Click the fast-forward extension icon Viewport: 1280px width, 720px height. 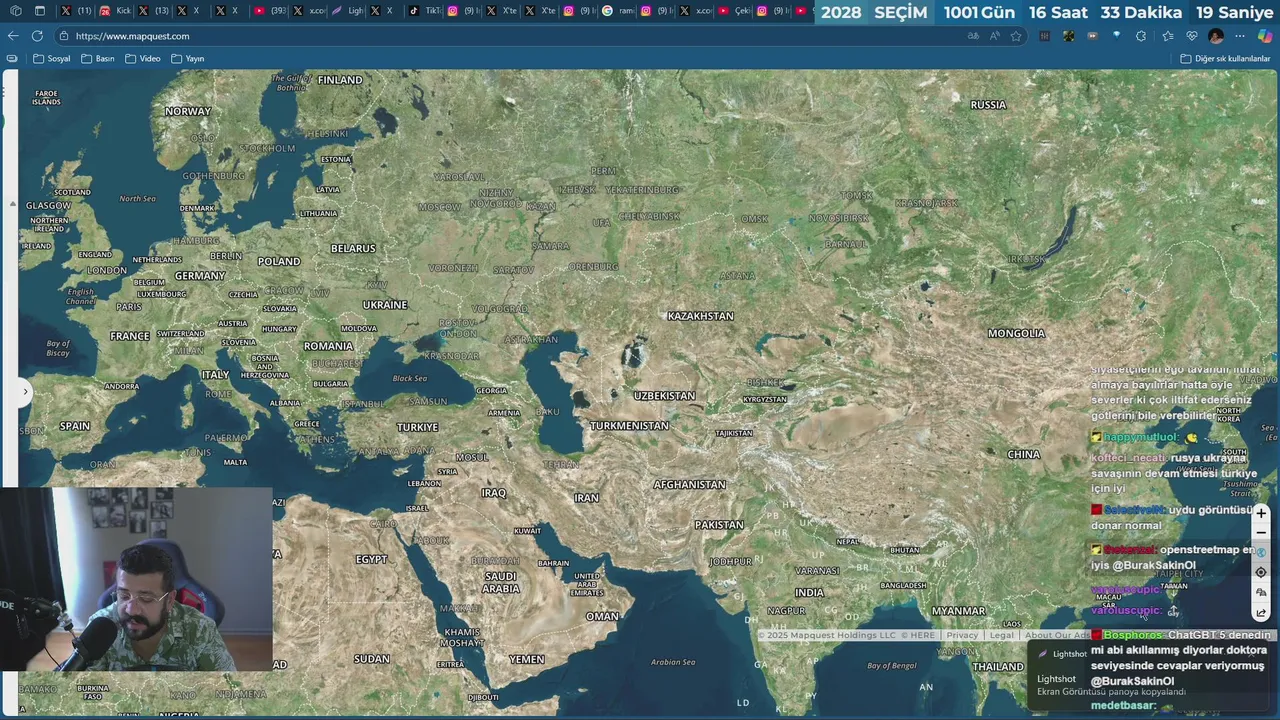coord(1092,36)
